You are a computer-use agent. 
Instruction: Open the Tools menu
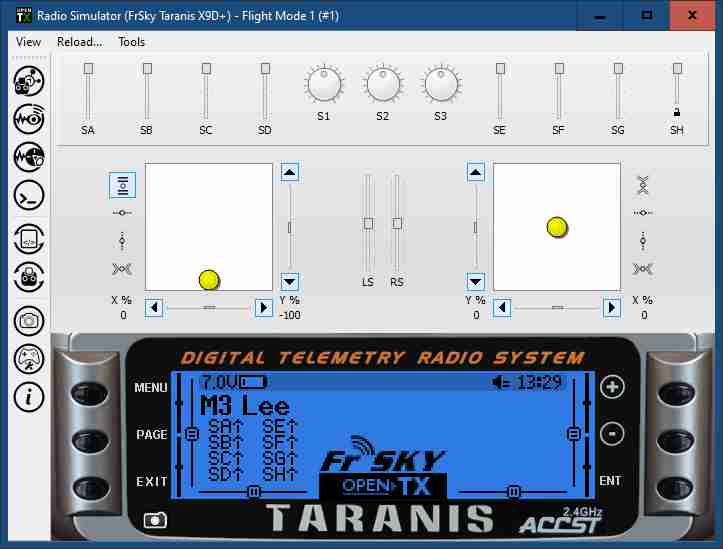pyautogui.click(x=131, y=42)
